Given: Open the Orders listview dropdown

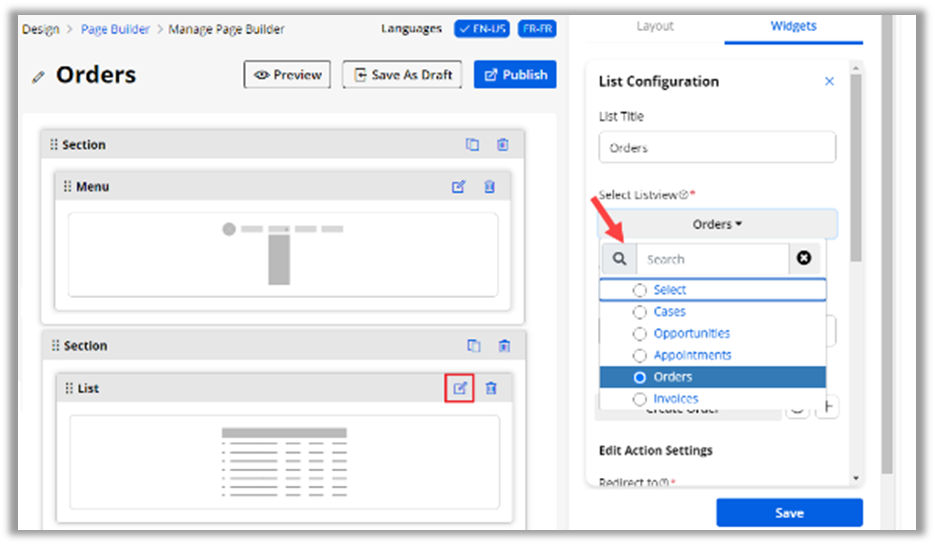Looking at the screenshot, I should click(x=717, y=225).
